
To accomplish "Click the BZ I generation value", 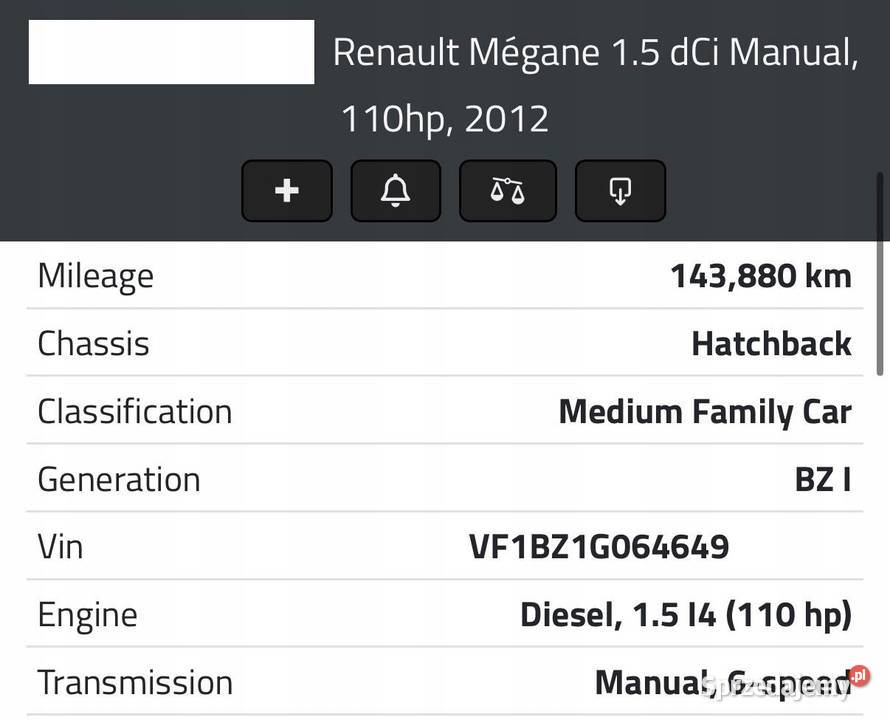I will 823,480.
